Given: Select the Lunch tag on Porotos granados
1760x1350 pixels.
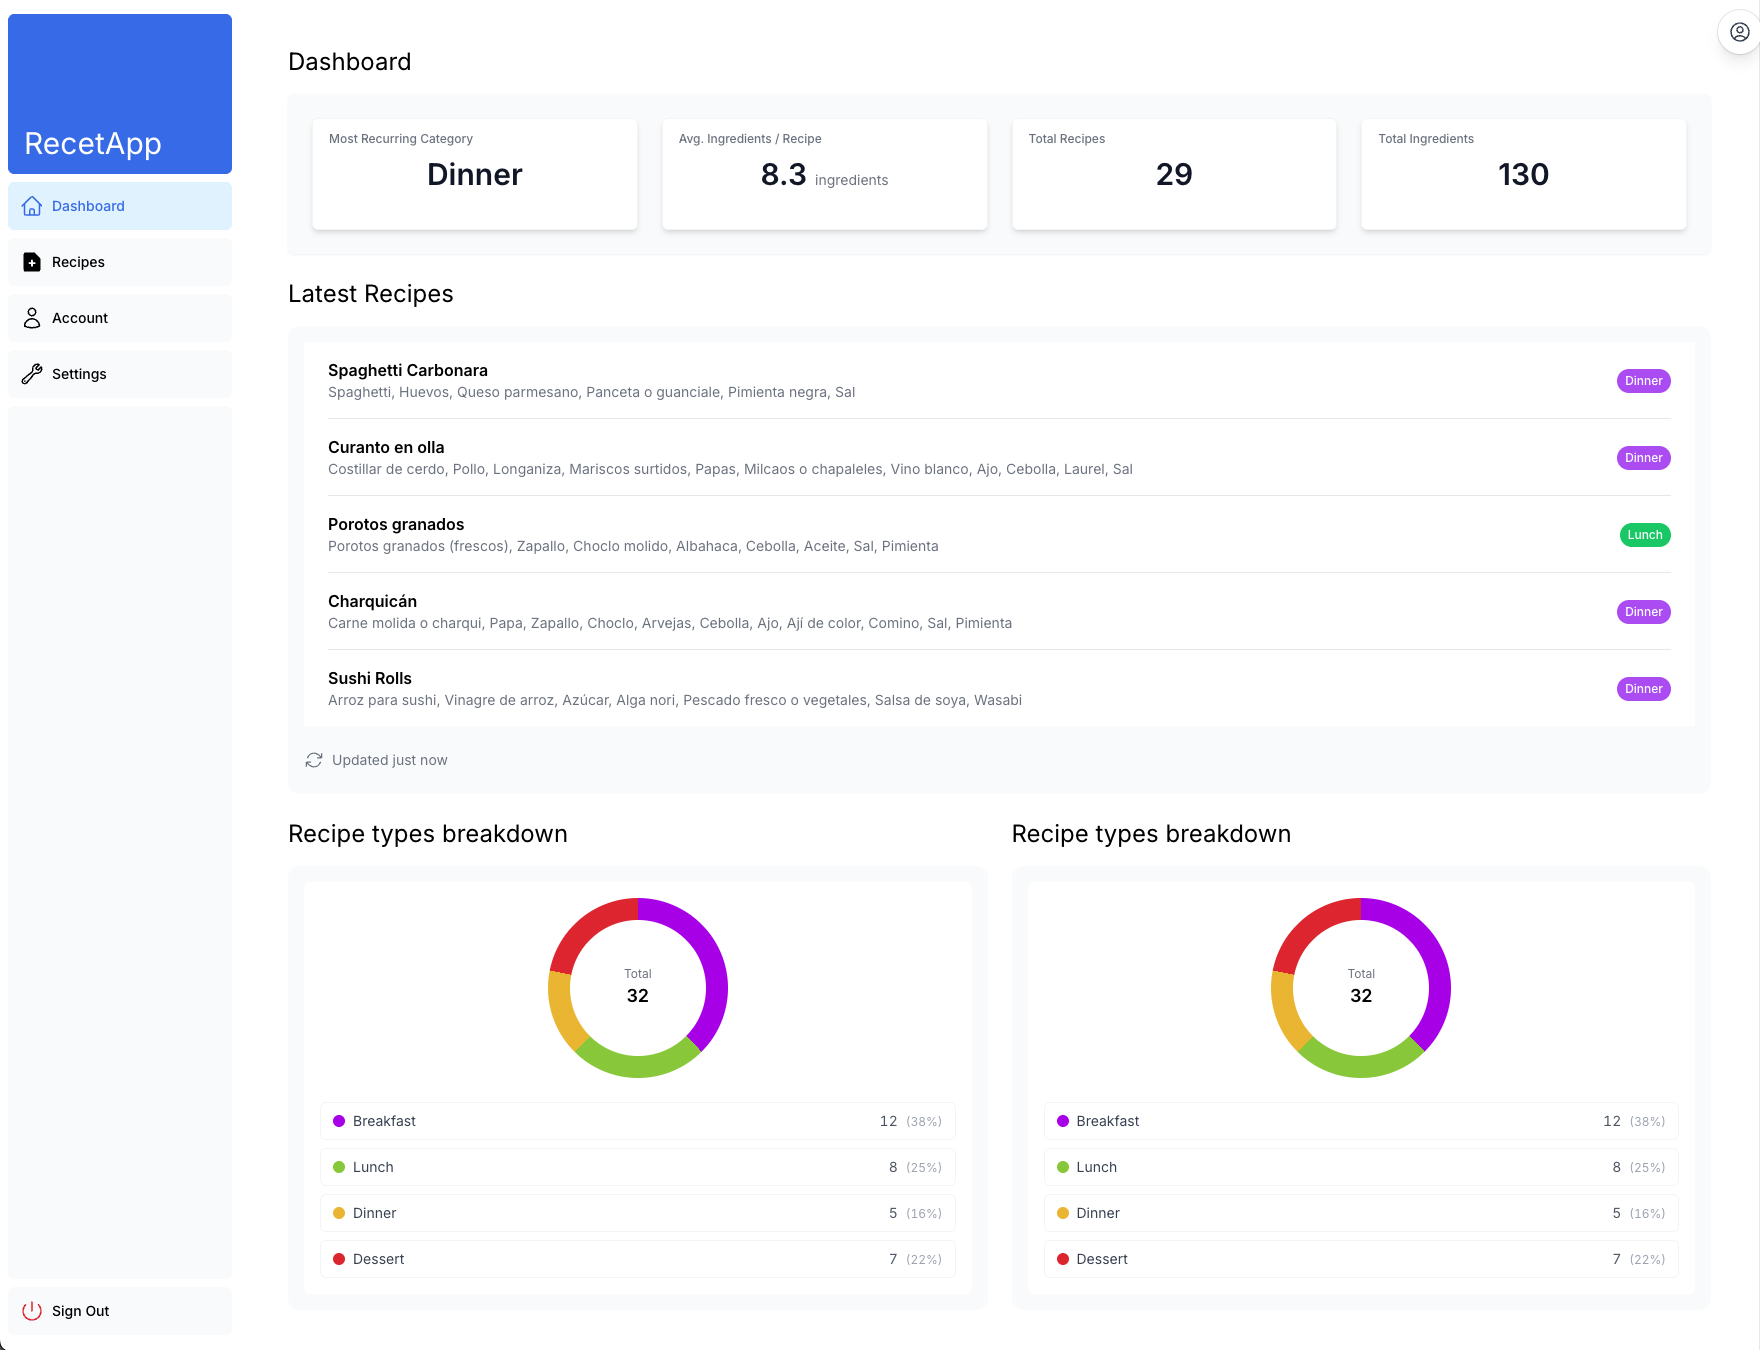Looking at the screenshot, I should pyautogui.click(x=1645, y=535).
